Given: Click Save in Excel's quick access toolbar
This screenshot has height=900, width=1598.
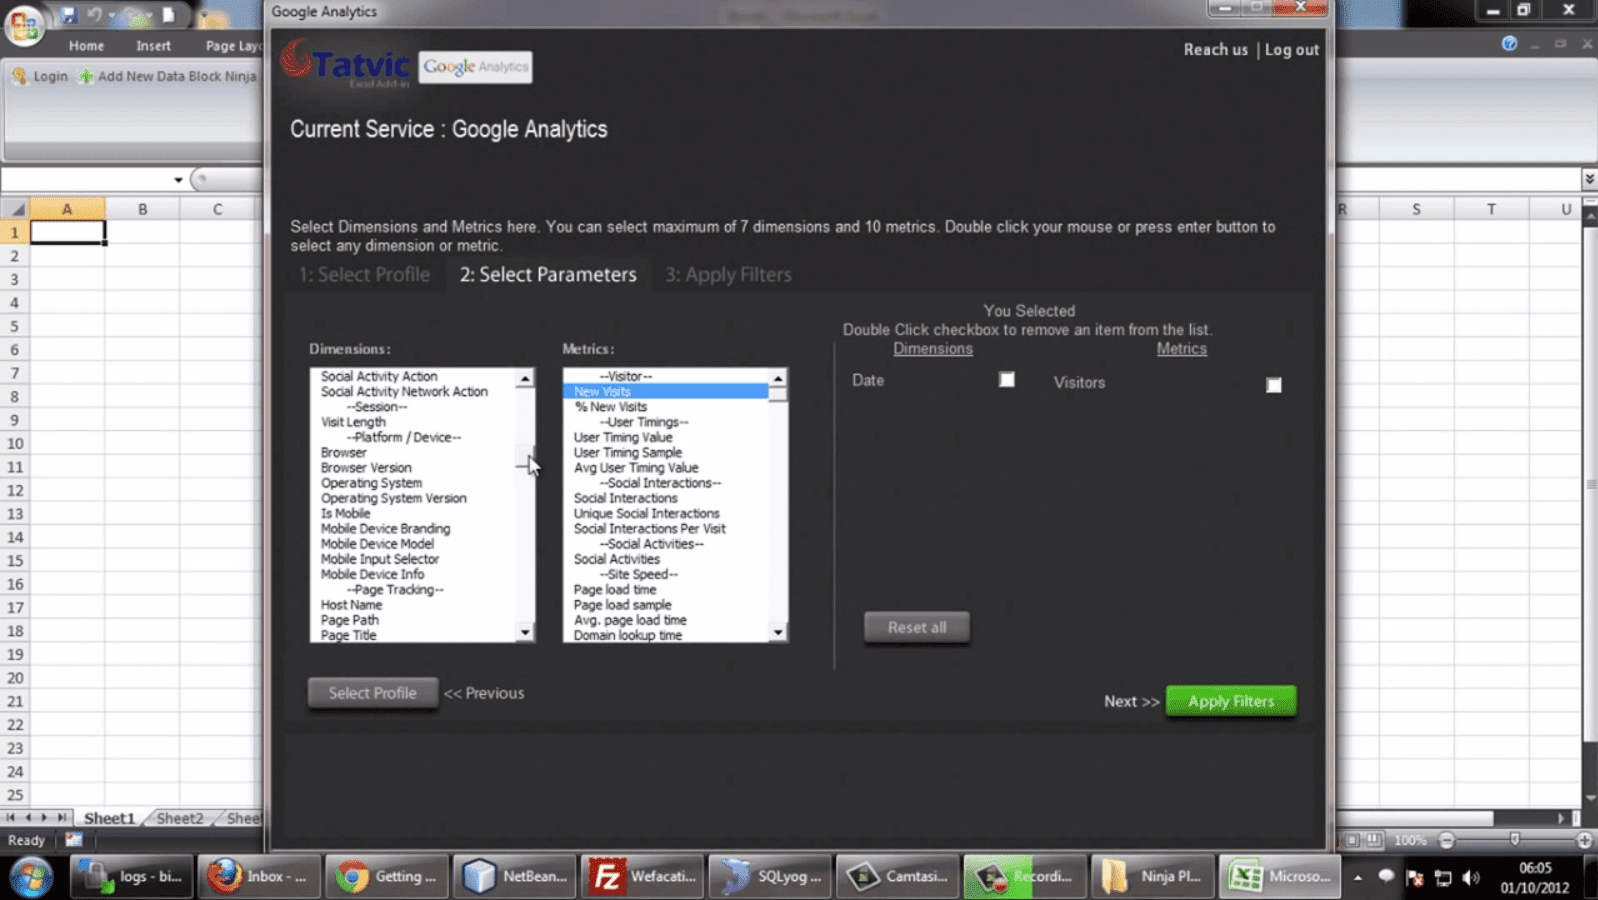Looking at the screenshot, I should tap(68, 15).
